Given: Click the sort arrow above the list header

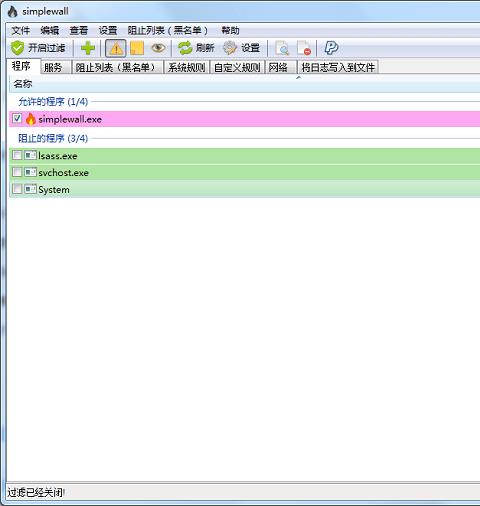Looking at the screenshot, I should pos(299,78).
